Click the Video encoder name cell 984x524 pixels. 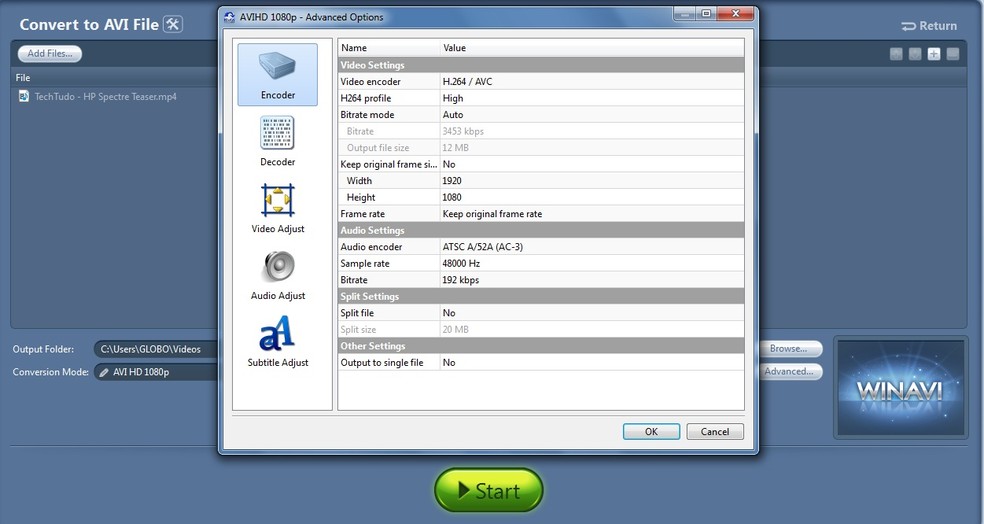tap(389, 82)
